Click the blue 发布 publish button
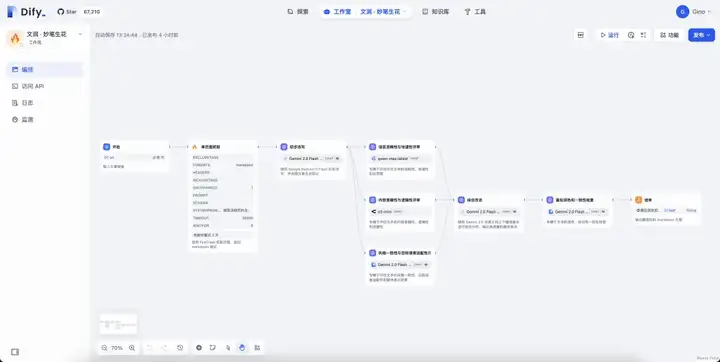This screenshot has width=720, height=362. pos(701,35)
